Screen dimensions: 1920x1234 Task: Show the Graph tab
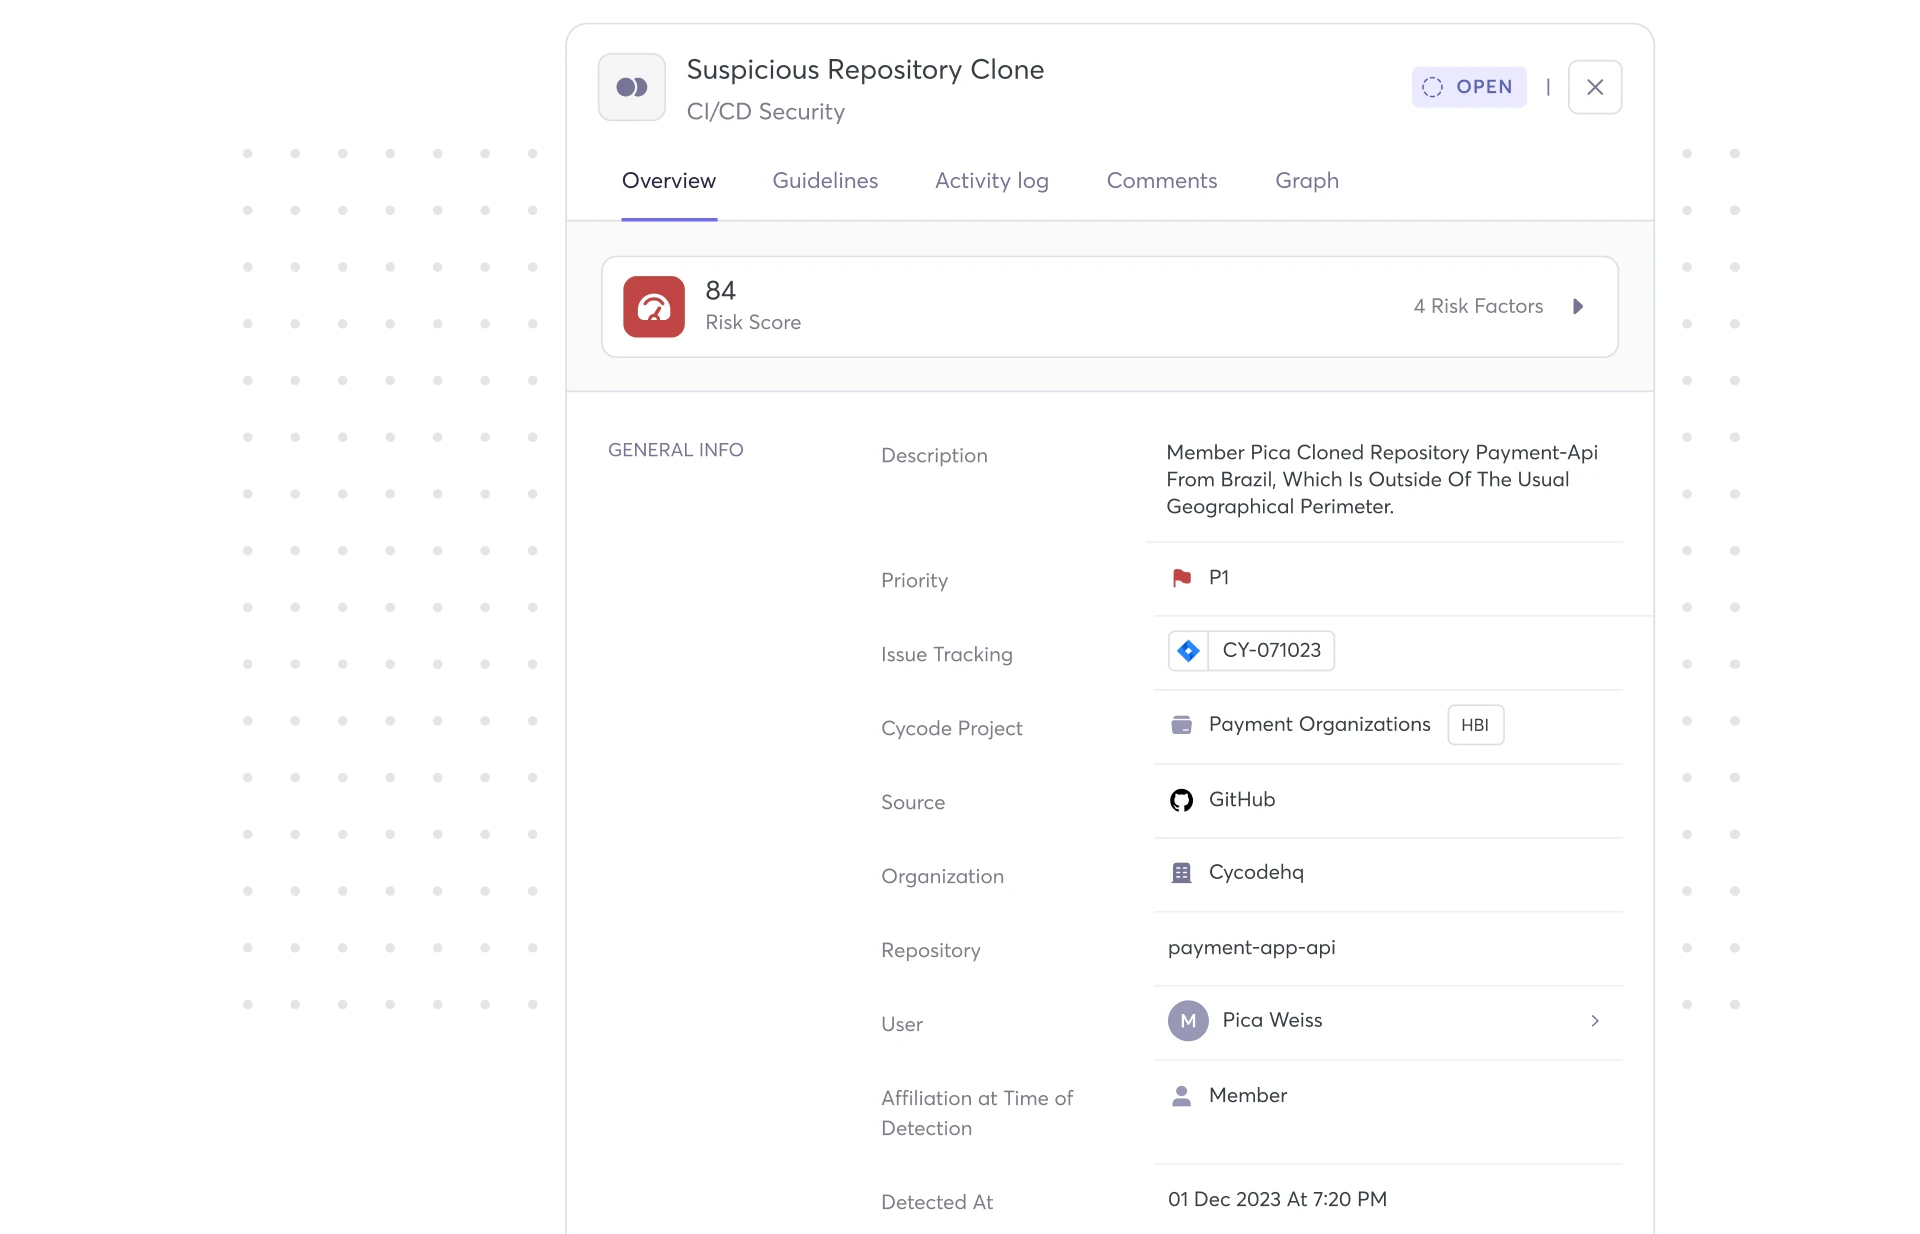click(1306, 181)
